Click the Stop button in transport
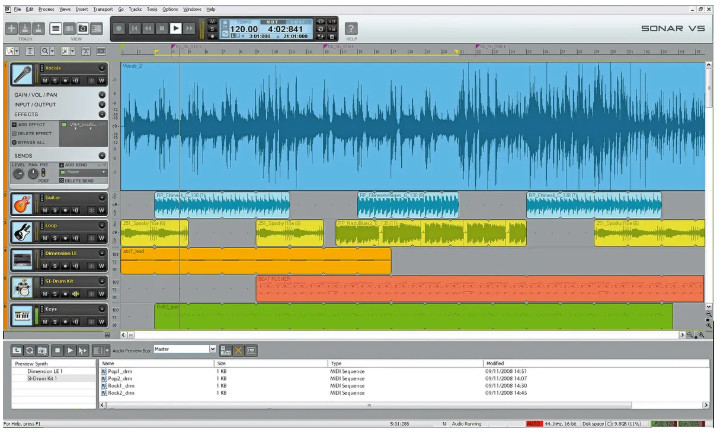Viewport: 717px width, 432px height. (161, 28)
